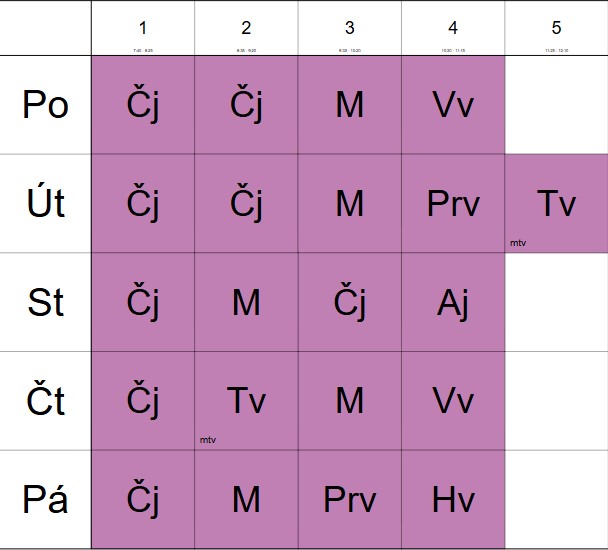Click the St day row header
The width and height of the screenshot is (608, 550).
[45, 302]
